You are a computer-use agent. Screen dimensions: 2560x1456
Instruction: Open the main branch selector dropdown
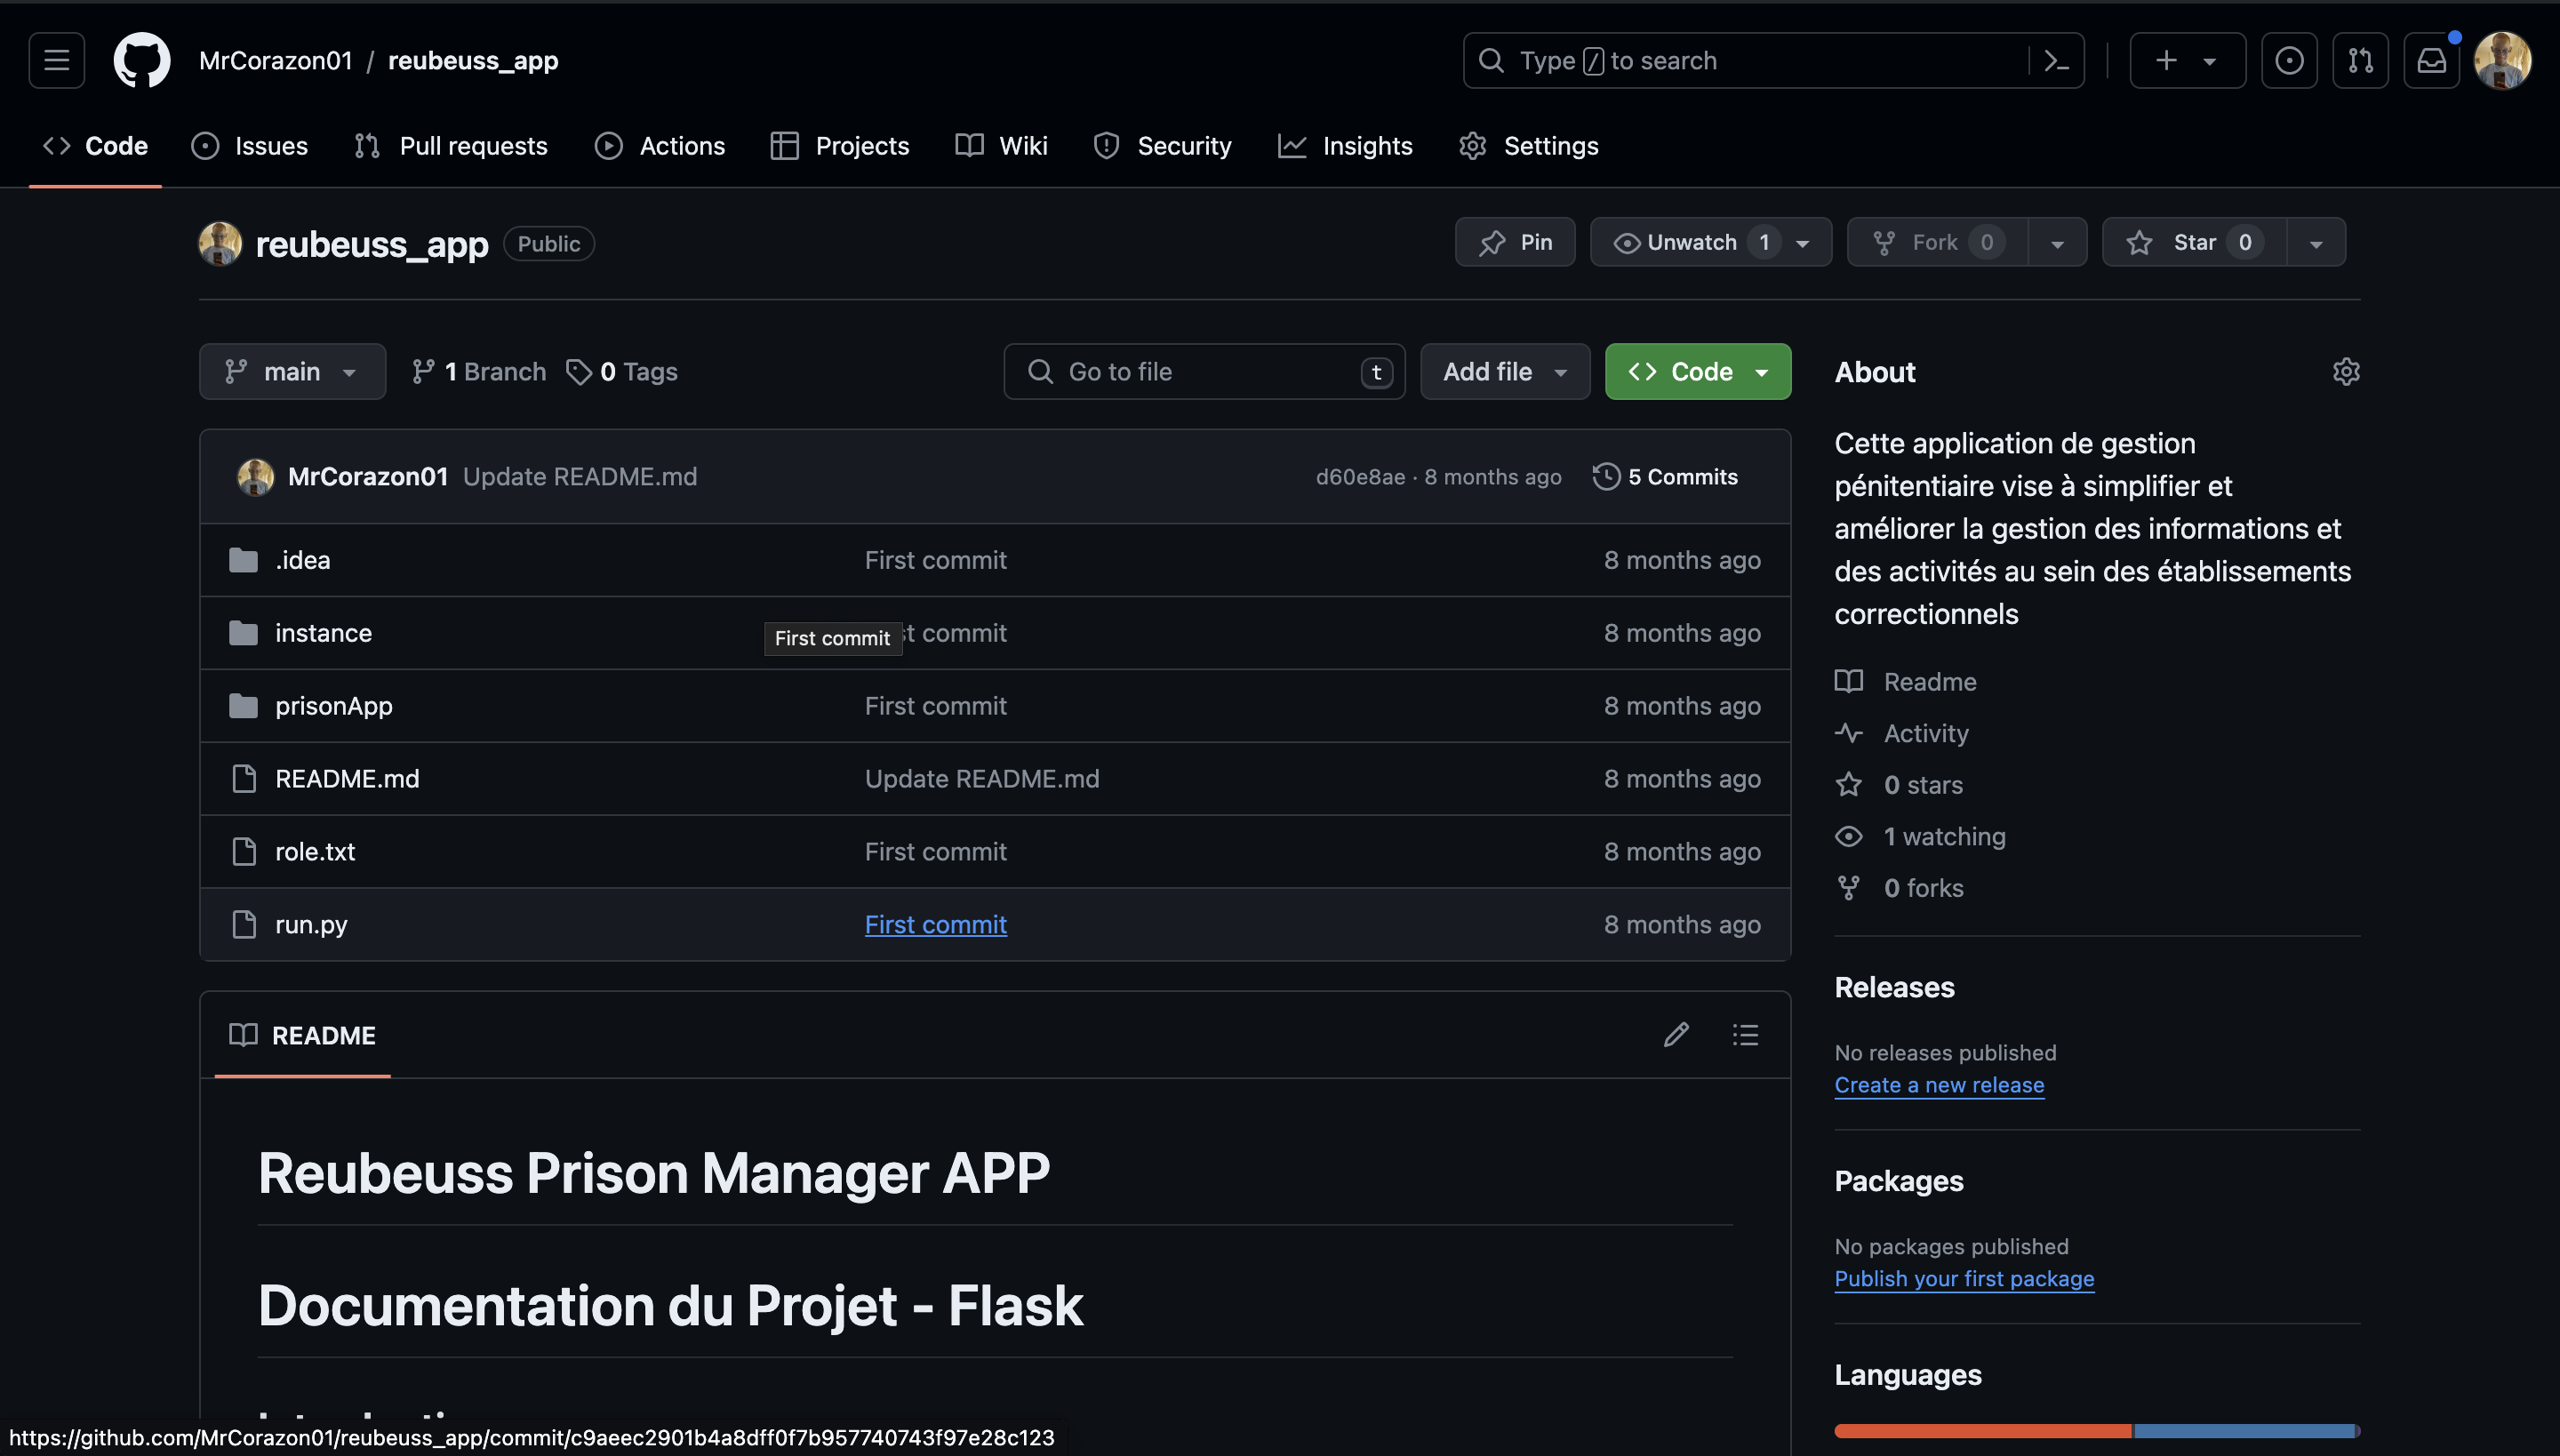point(292,372)
